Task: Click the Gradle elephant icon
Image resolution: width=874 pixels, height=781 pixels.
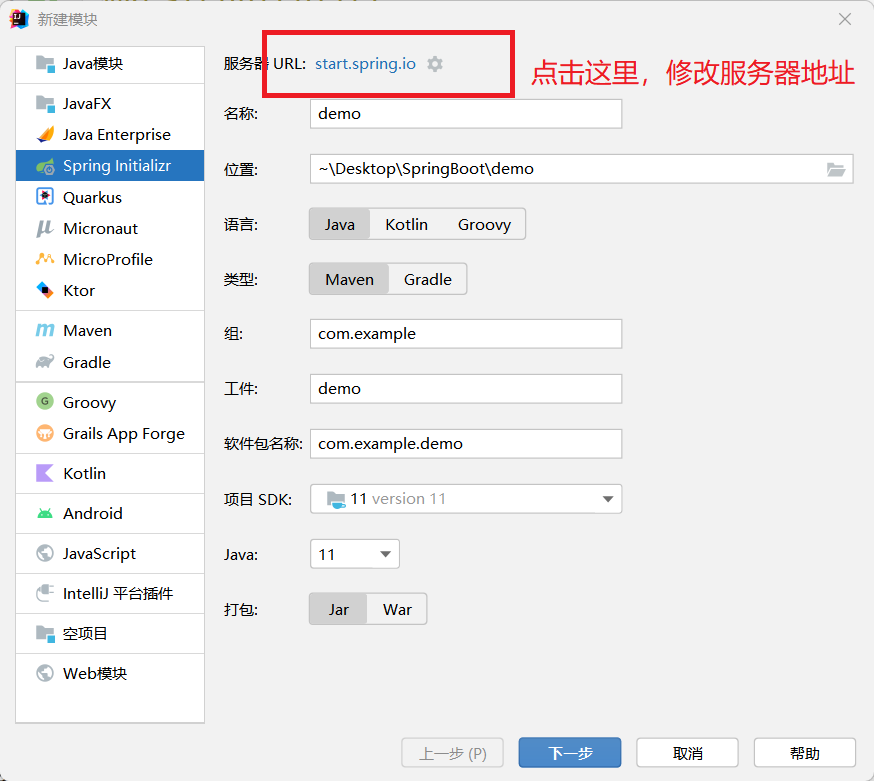Action: click(x=45, y=362)
